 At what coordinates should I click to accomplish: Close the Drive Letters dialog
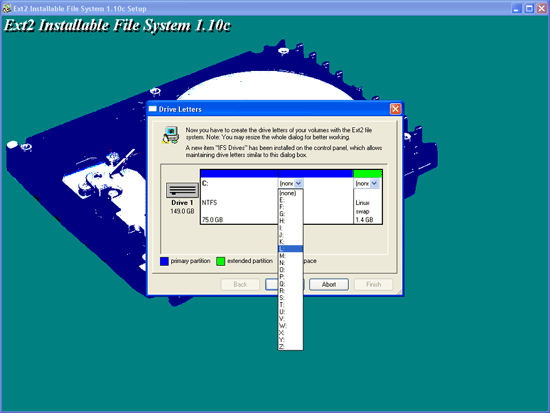tap(395, 109)
